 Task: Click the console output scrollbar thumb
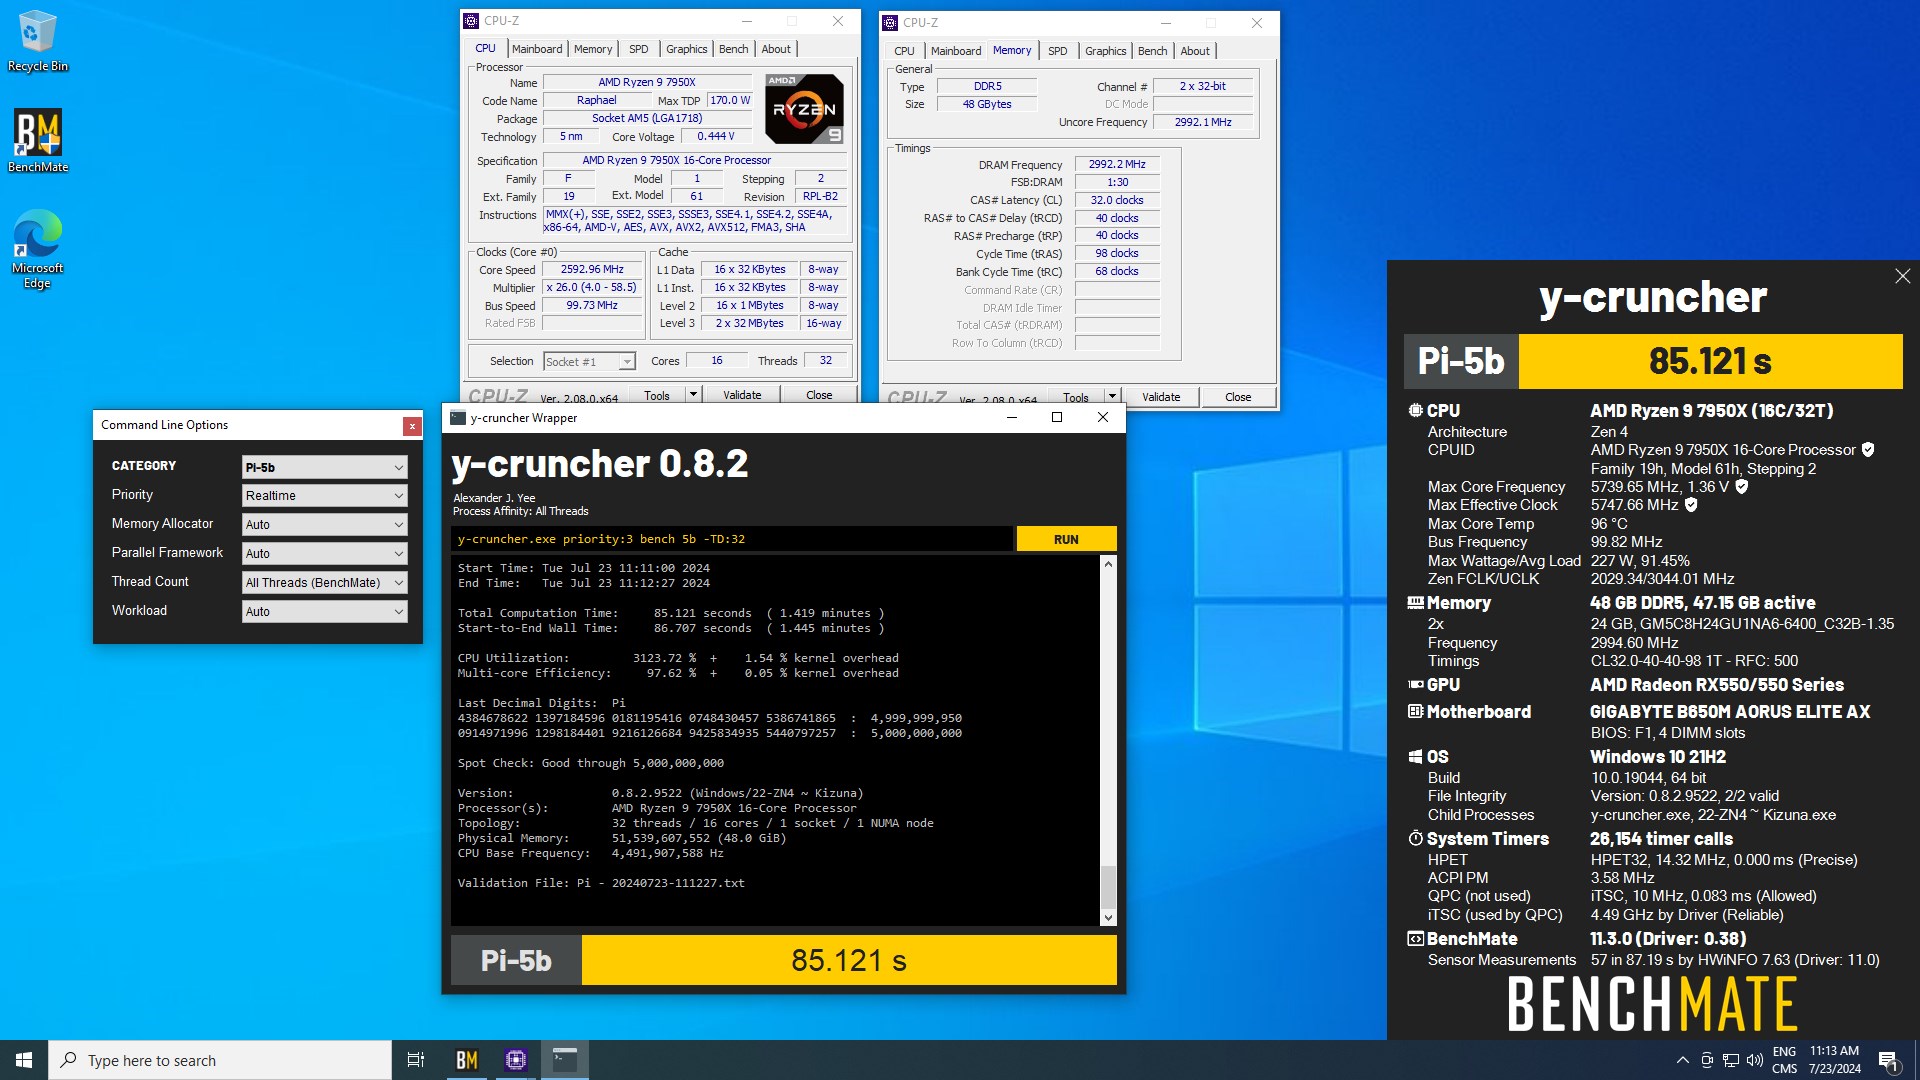pos(1108,886)
